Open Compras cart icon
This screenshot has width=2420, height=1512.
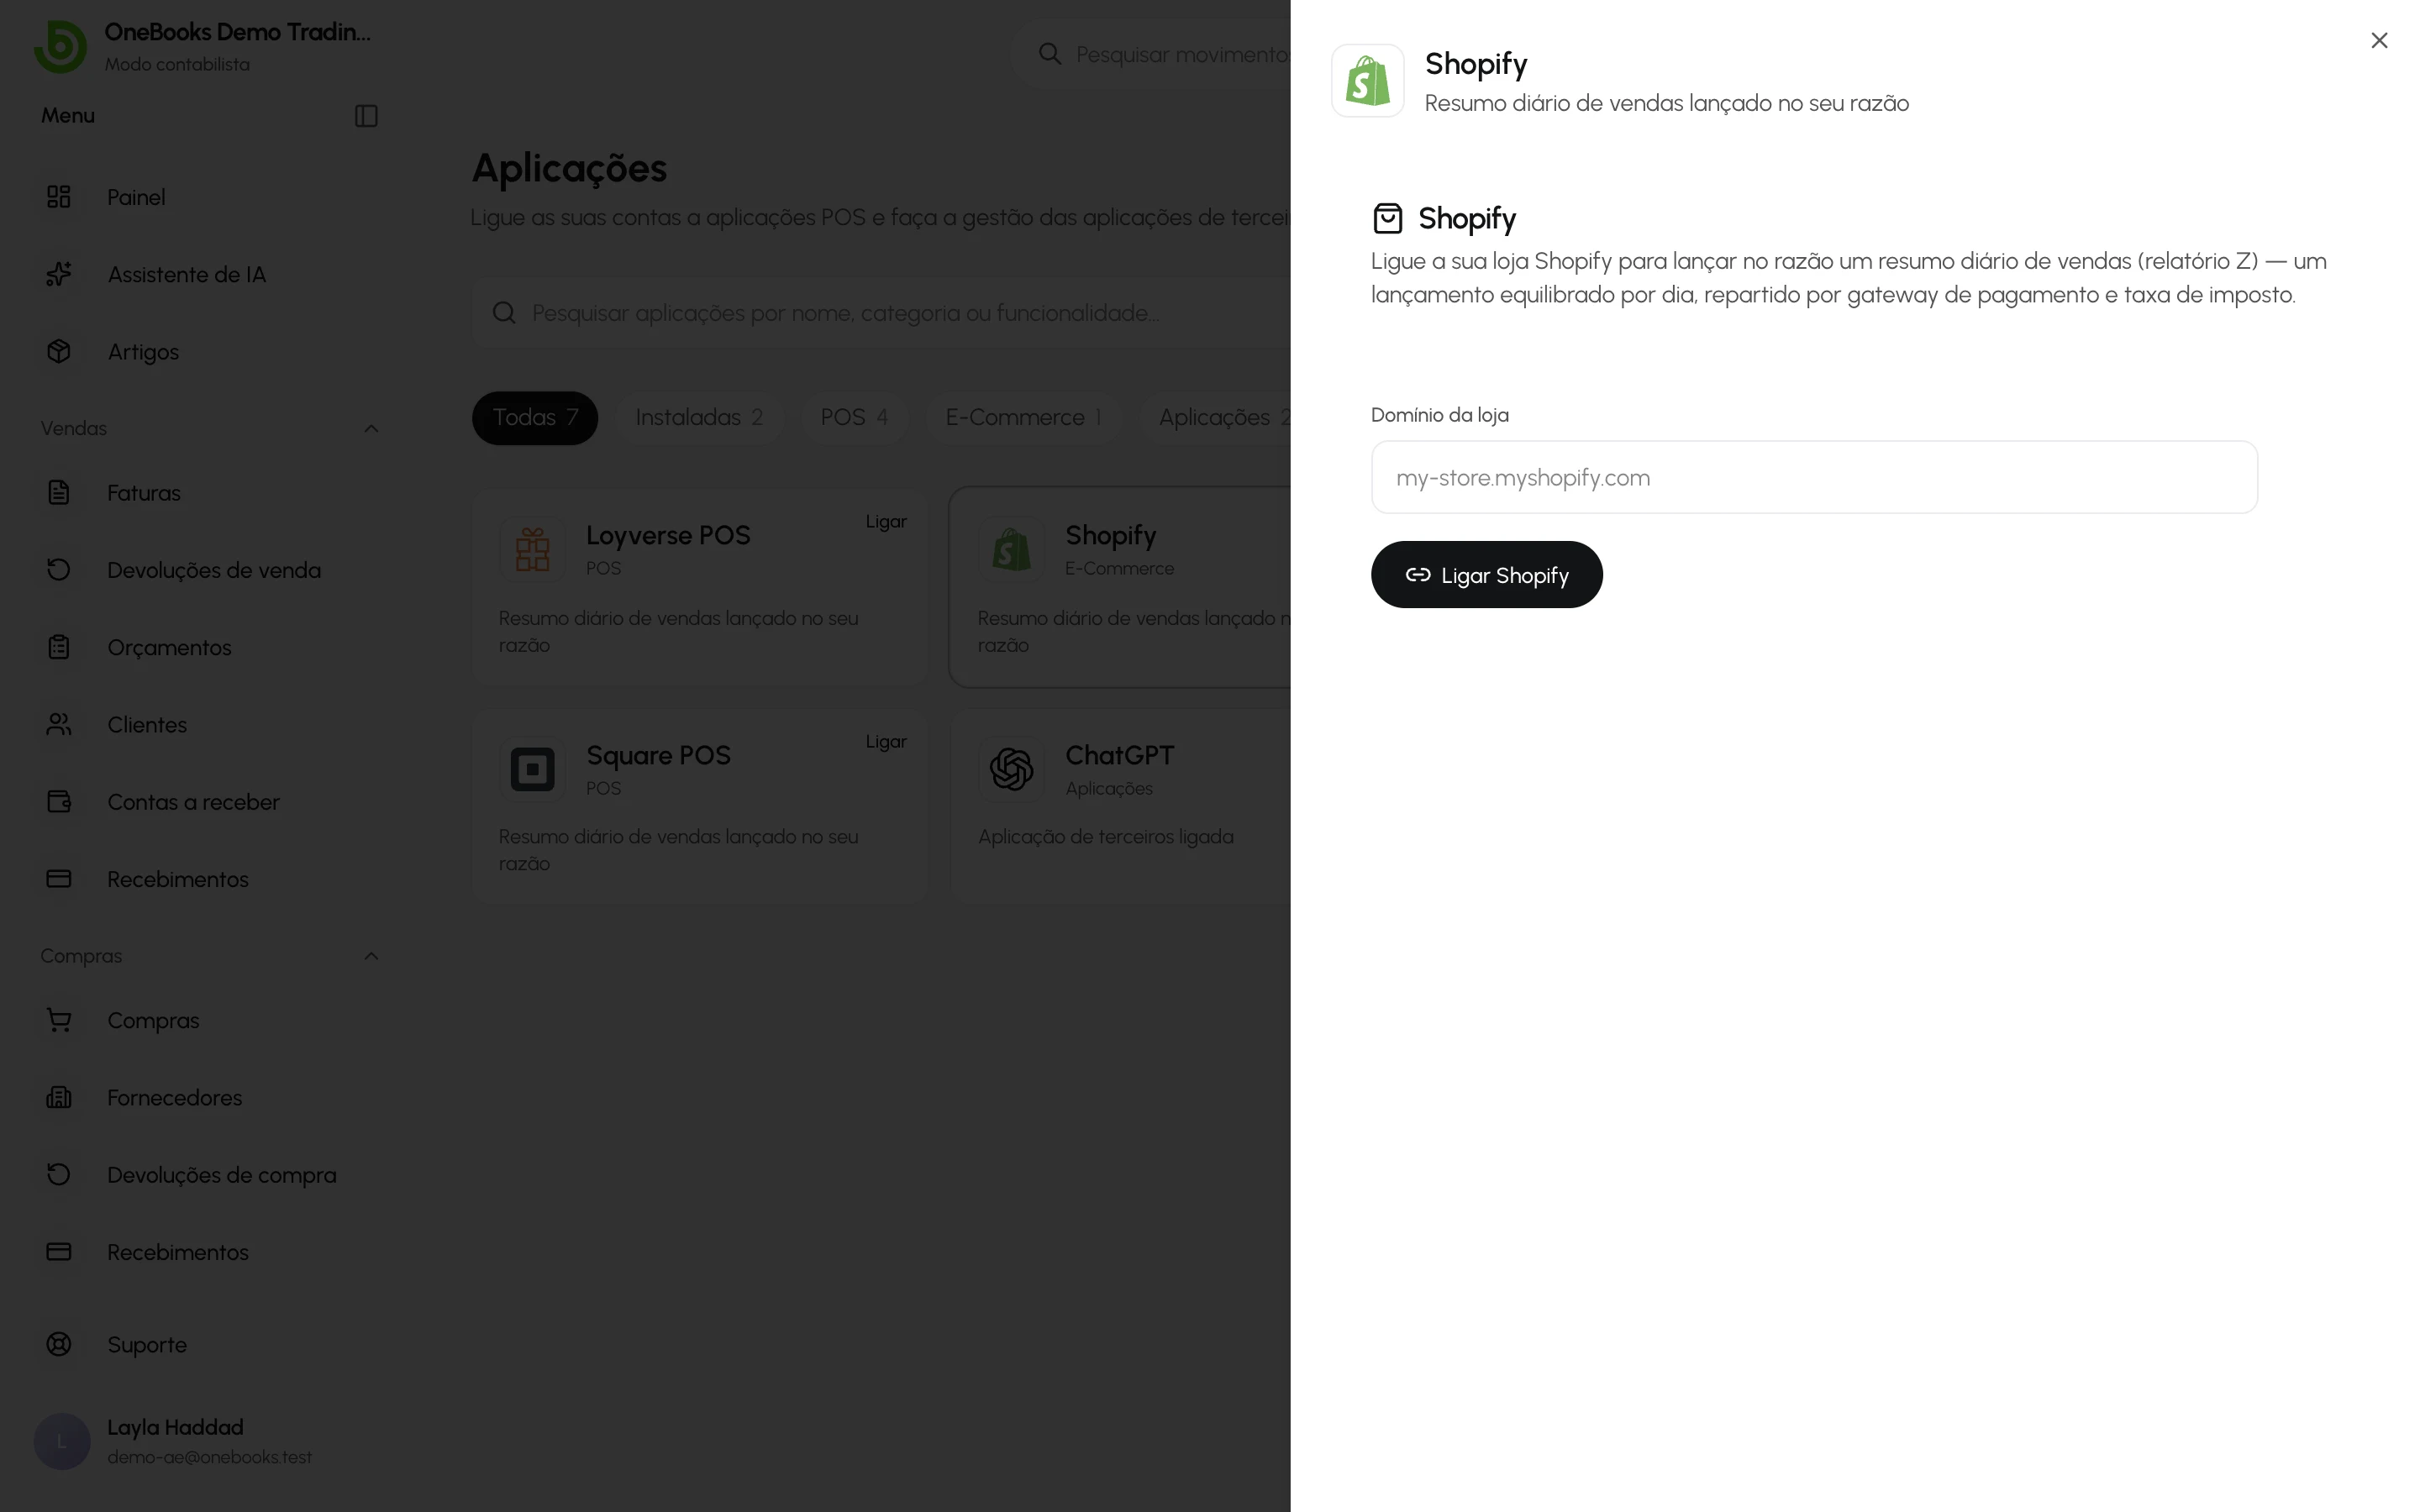tap(59, 1020)
